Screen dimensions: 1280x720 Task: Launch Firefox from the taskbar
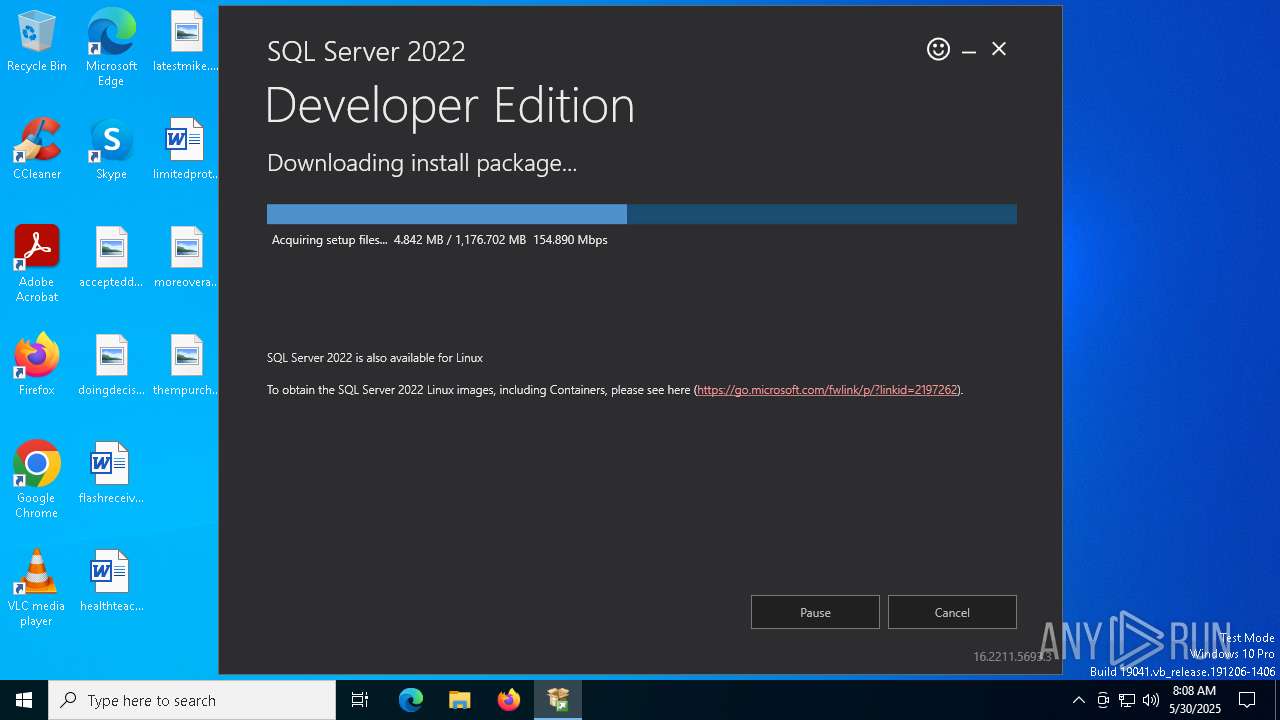tap(509, 700)
